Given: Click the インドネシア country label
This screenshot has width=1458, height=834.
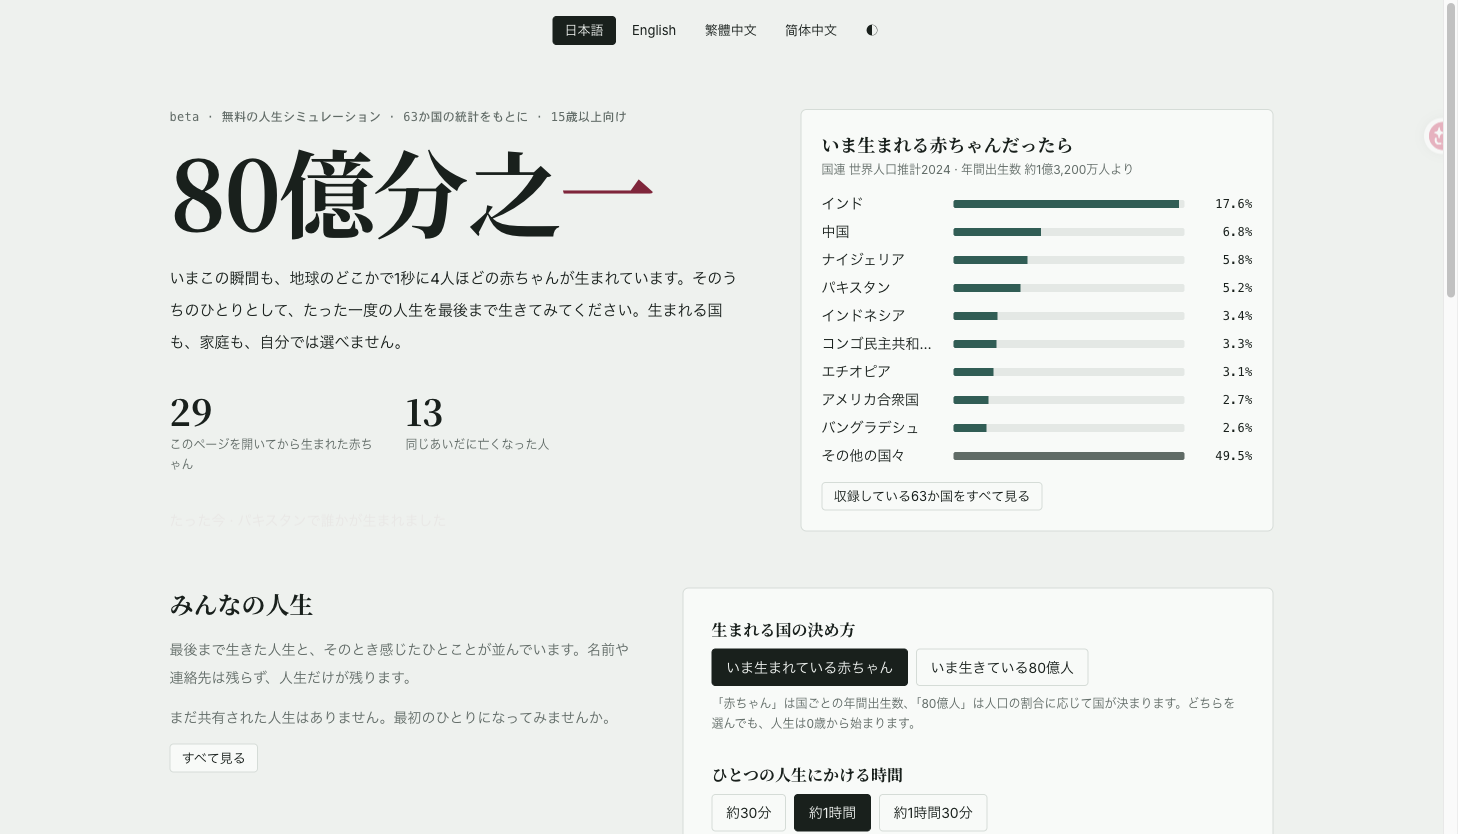Looking at the screenshot, I should (863, 316).
